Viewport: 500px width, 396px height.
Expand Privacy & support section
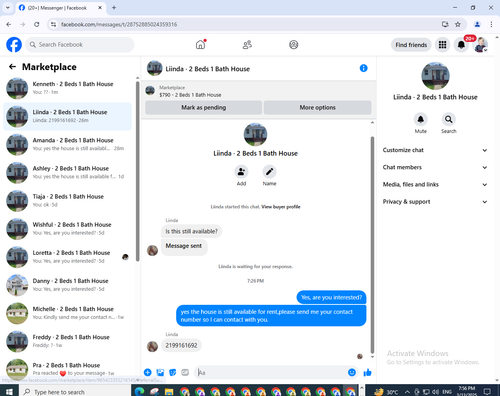(435, 202)
